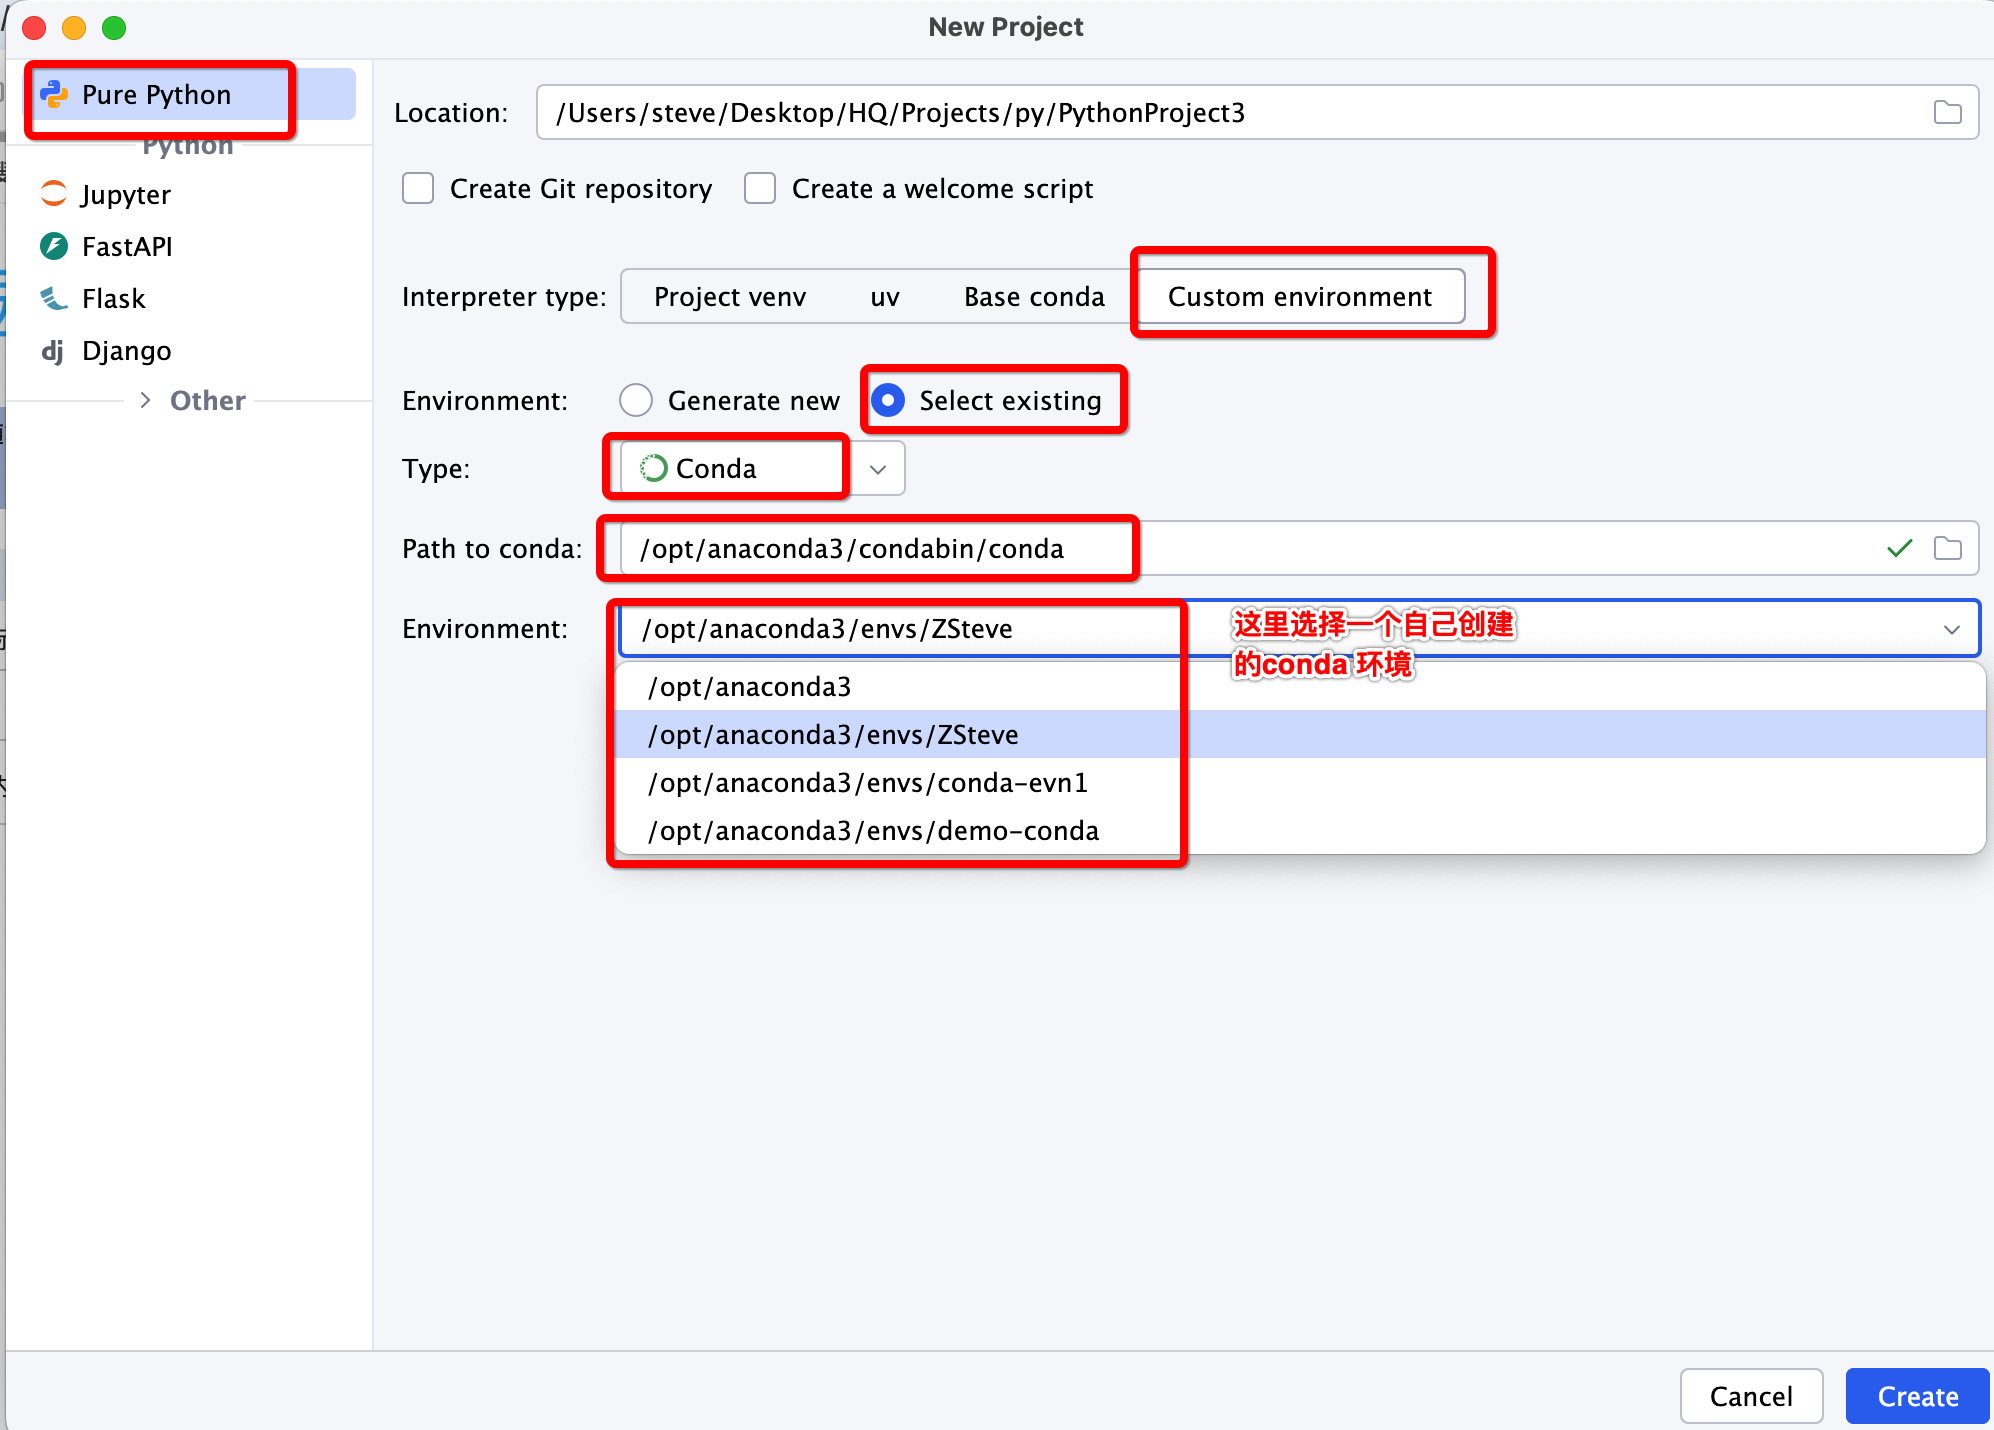Choose Jupyter project type icon
This screenshot has width=1994, height=1430.
pyautogui.click(x=54, y=194)
